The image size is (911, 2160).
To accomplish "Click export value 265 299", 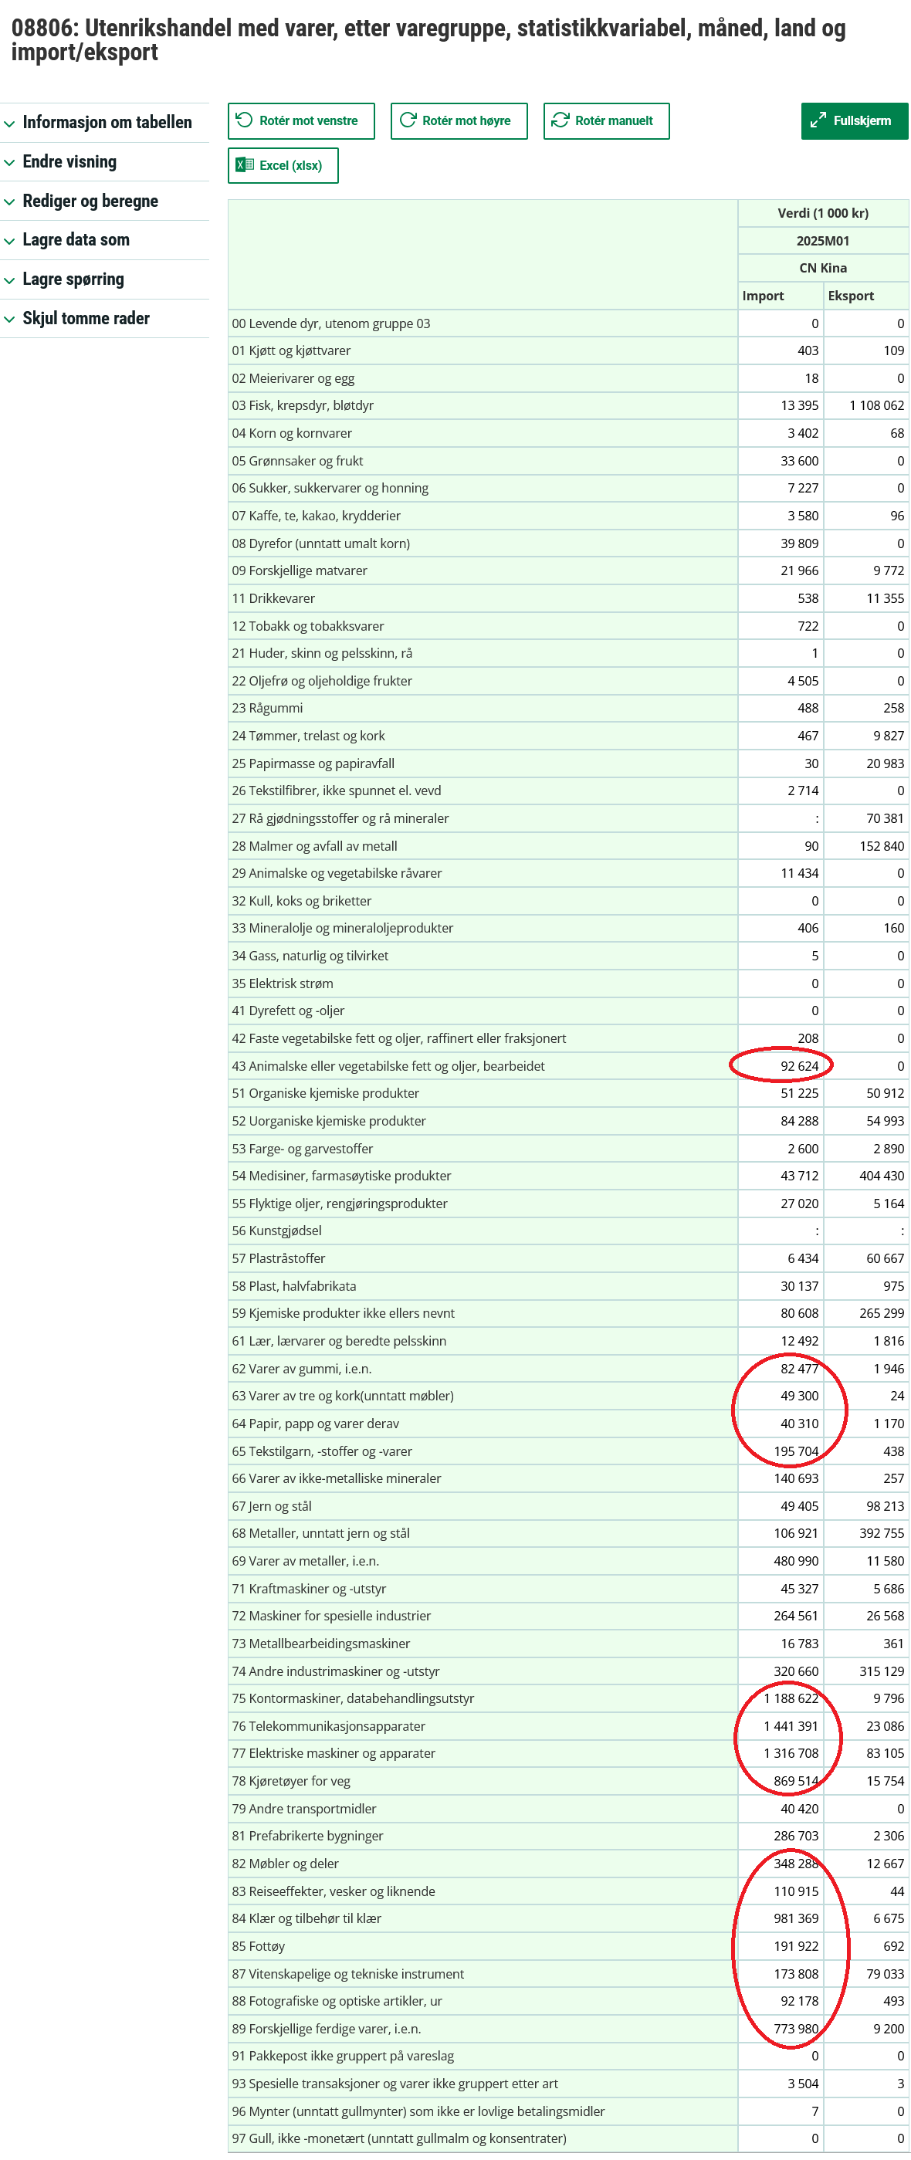I will [882, 1314].
